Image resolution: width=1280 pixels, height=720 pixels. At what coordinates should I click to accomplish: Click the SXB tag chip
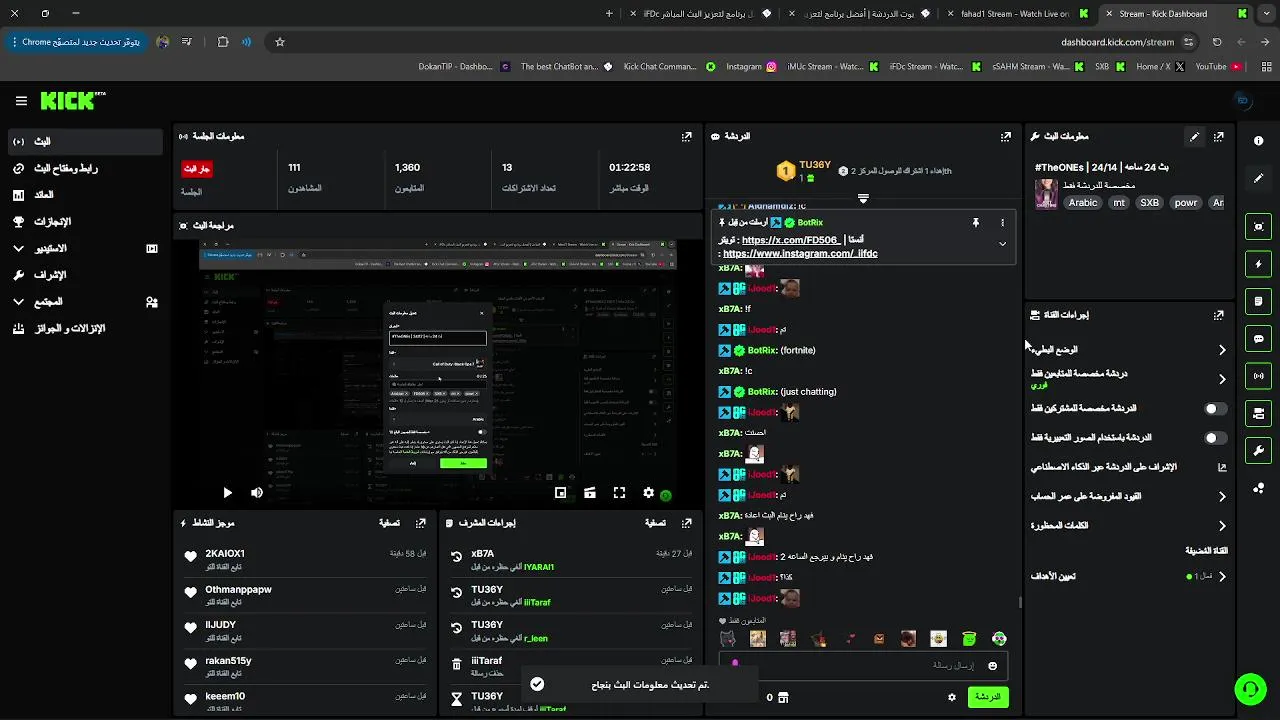[1150, 203]
